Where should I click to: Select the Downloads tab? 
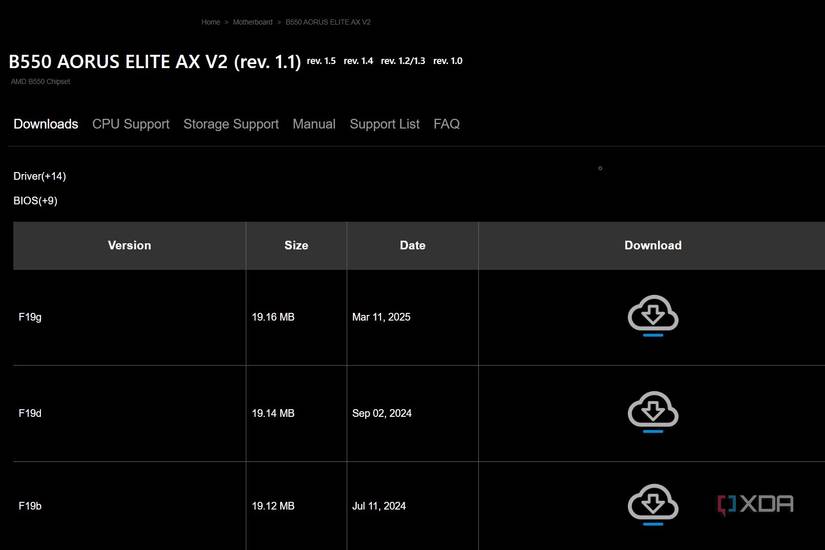[x=46, y=124]
